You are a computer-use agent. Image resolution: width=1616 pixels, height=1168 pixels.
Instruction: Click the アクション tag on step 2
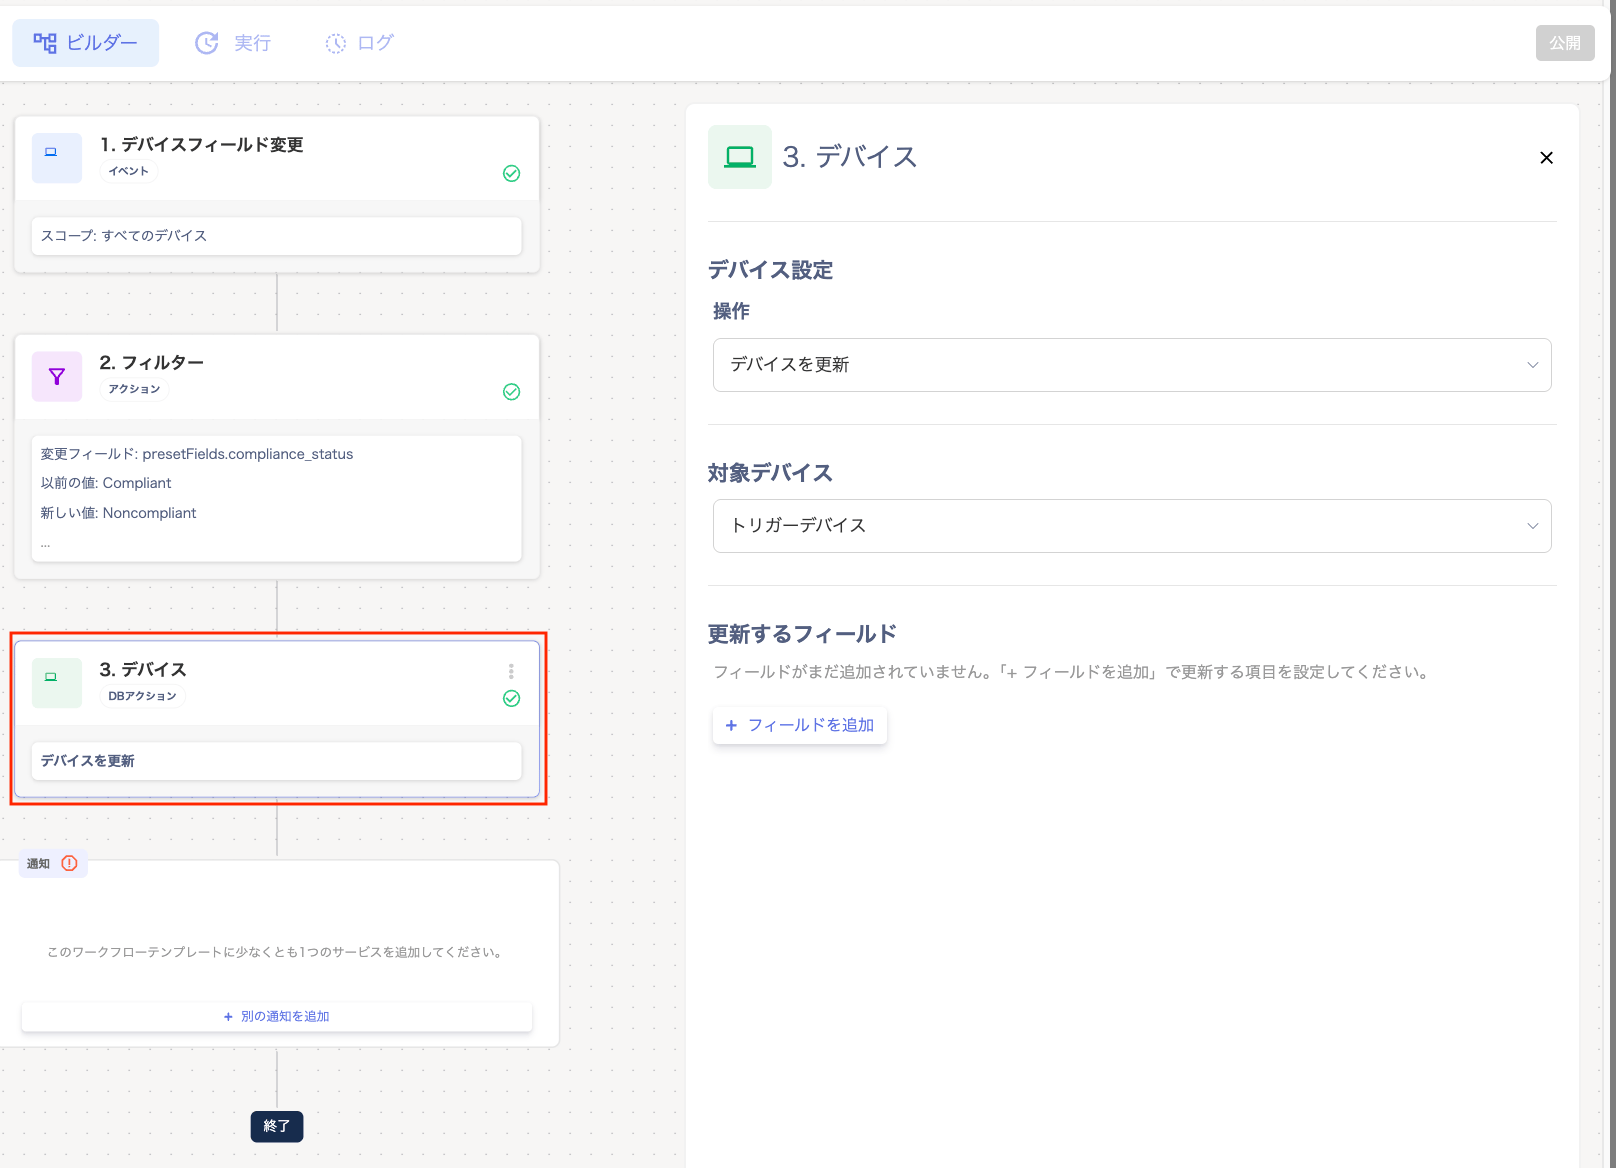[x=134, y=389]
